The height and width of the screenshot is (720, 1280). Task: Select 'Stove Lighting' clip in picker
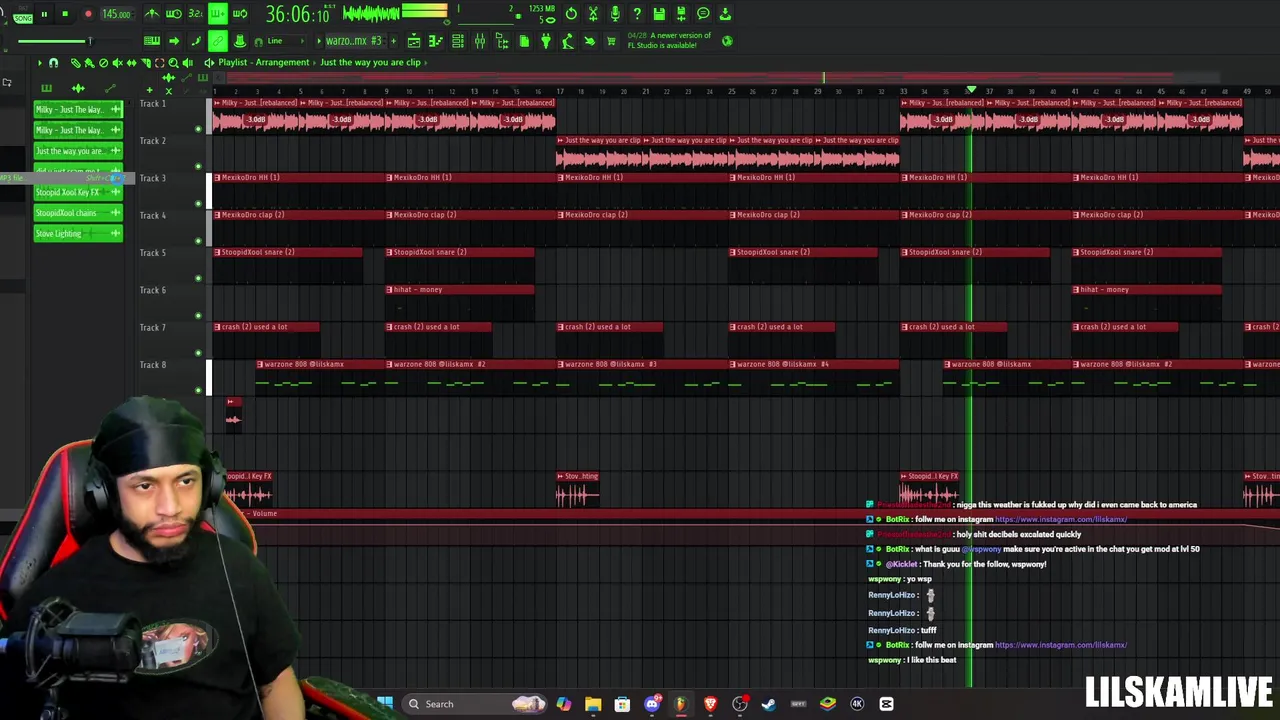click(x=78, y=234)
